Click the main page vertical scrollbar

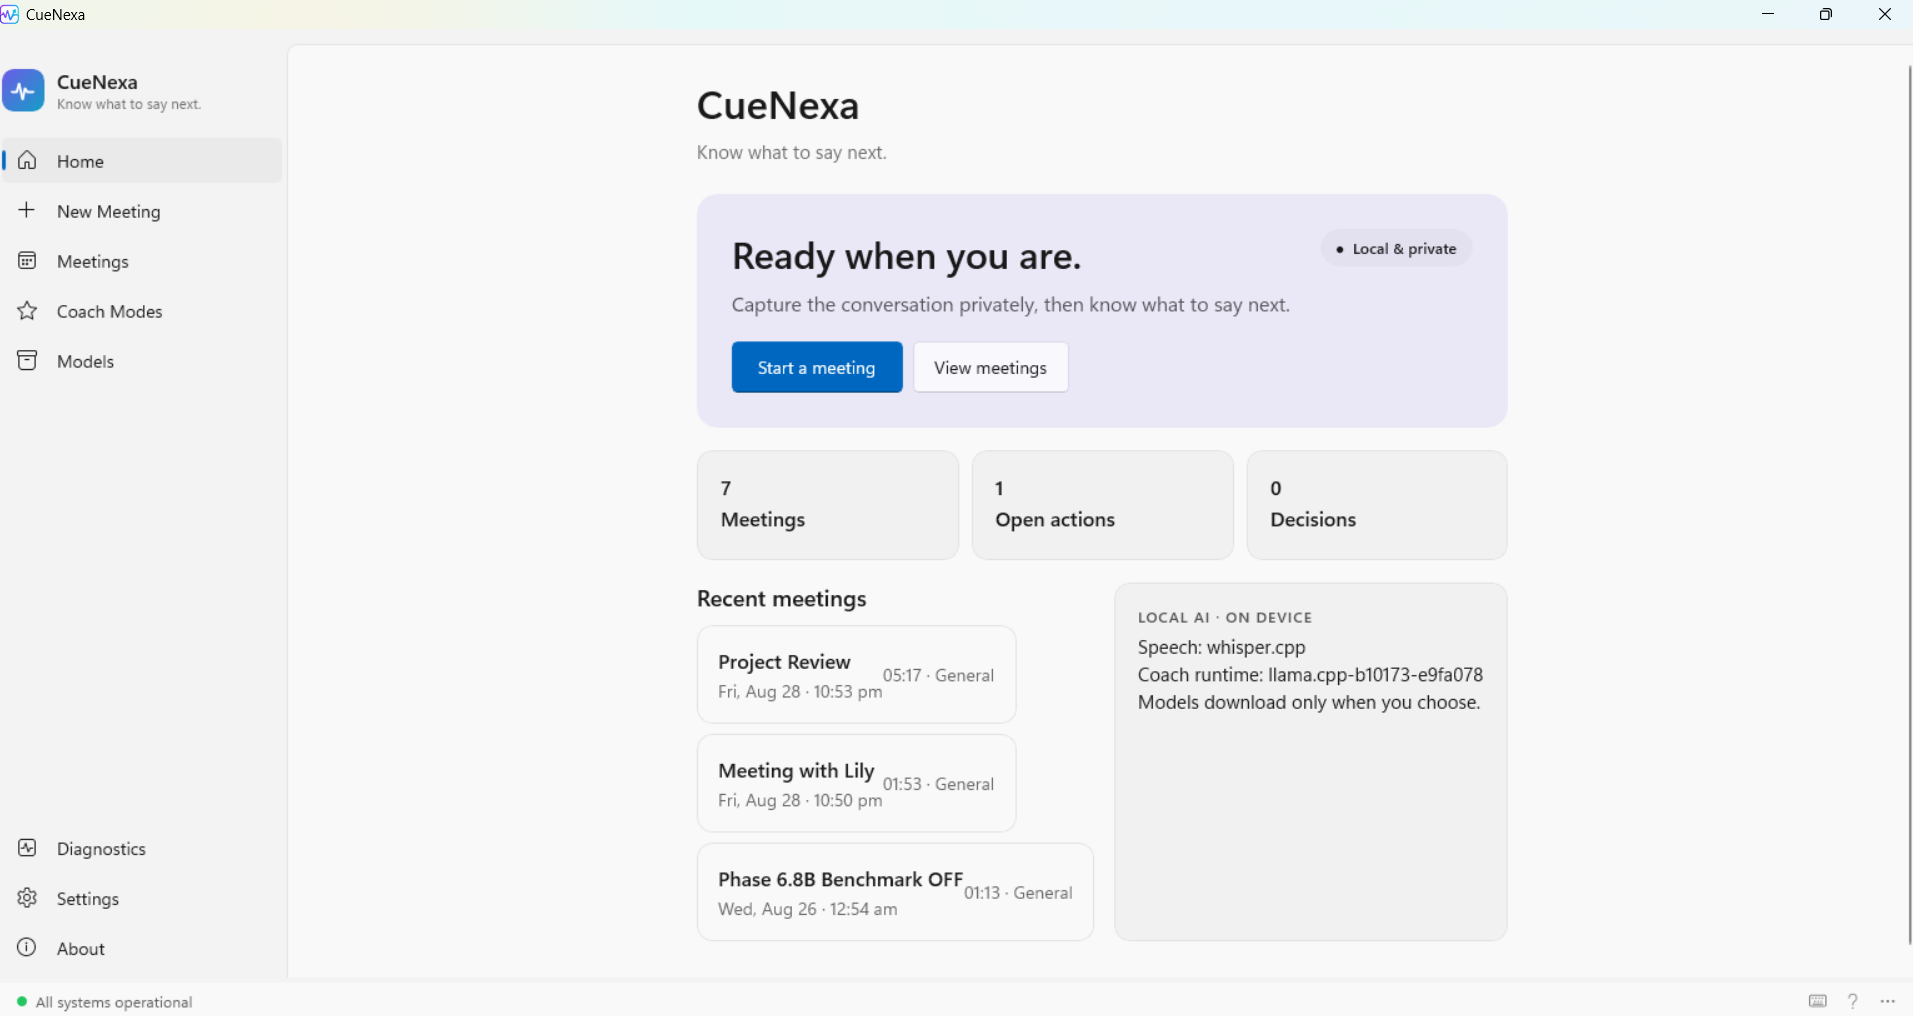(x=1908, y=505)
